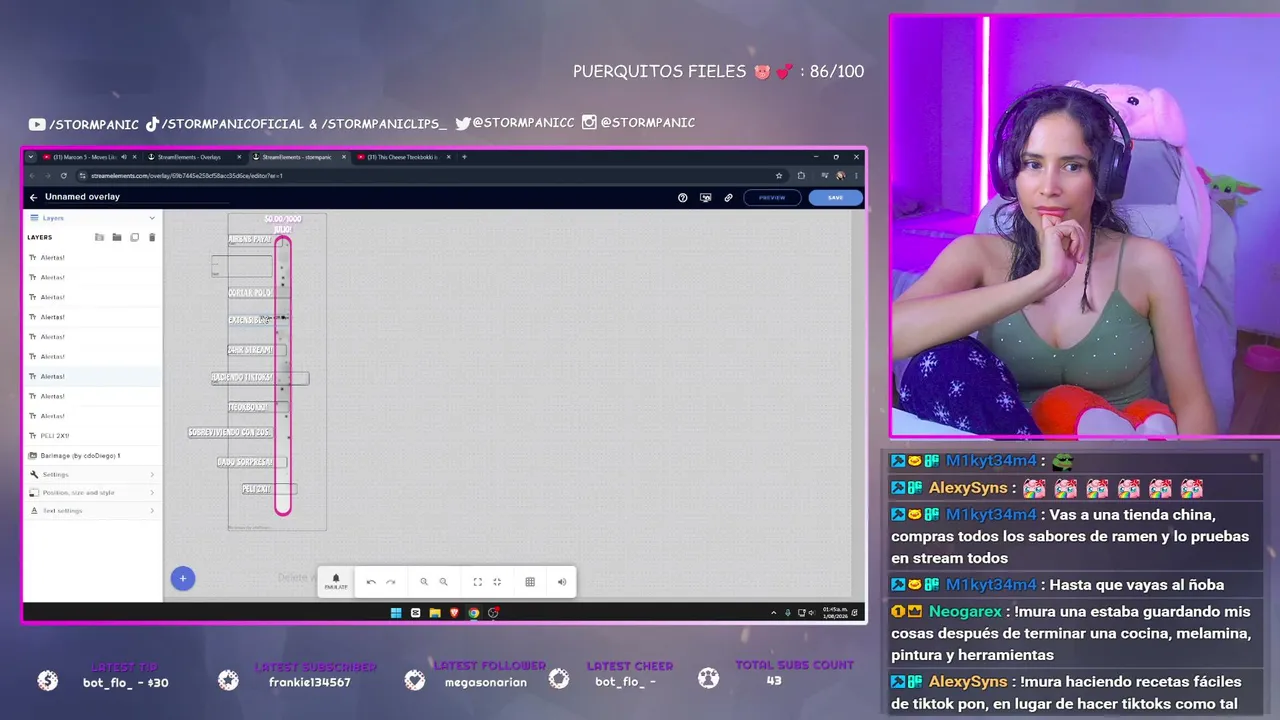Go back using the overlay editor arrow
The width and height of the screenshot is (1280, 720).
33,197
